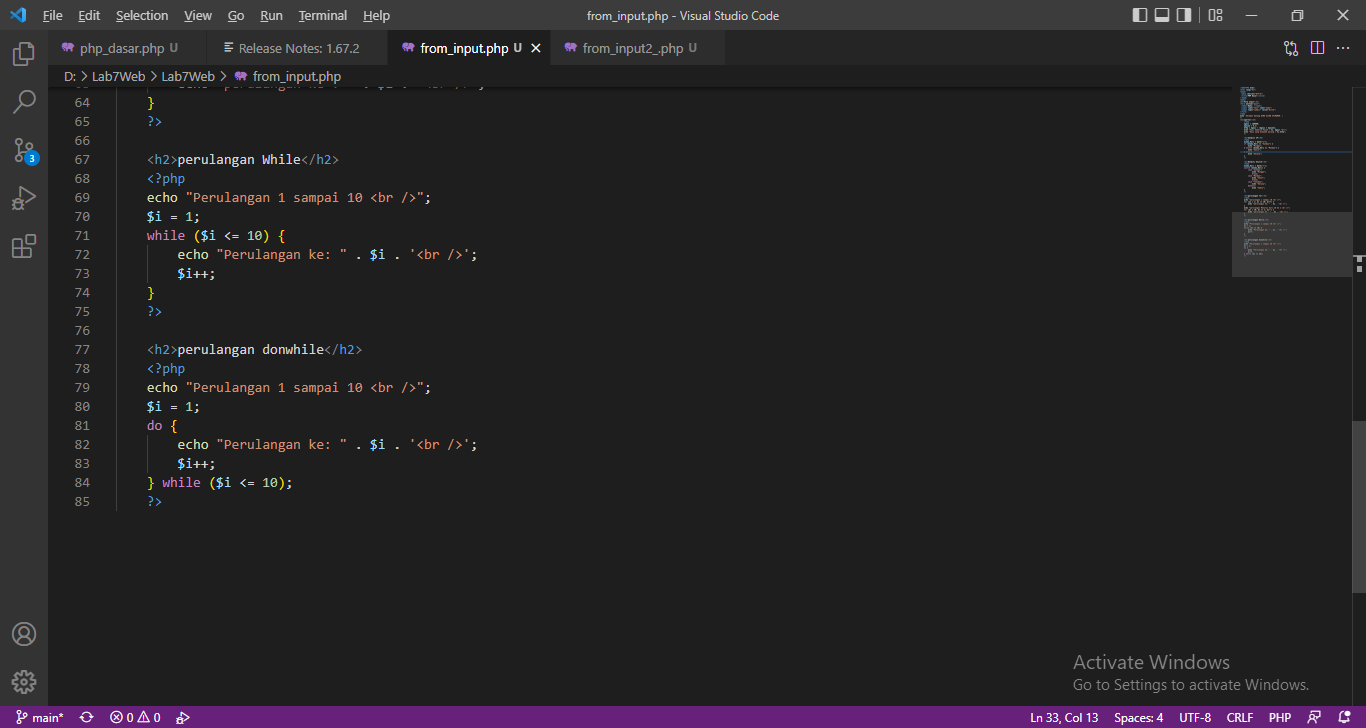Switch to from_input2_.php tab
This screenshot has height=728, width=1366.
pyautogui.click(x=637, y=48)
